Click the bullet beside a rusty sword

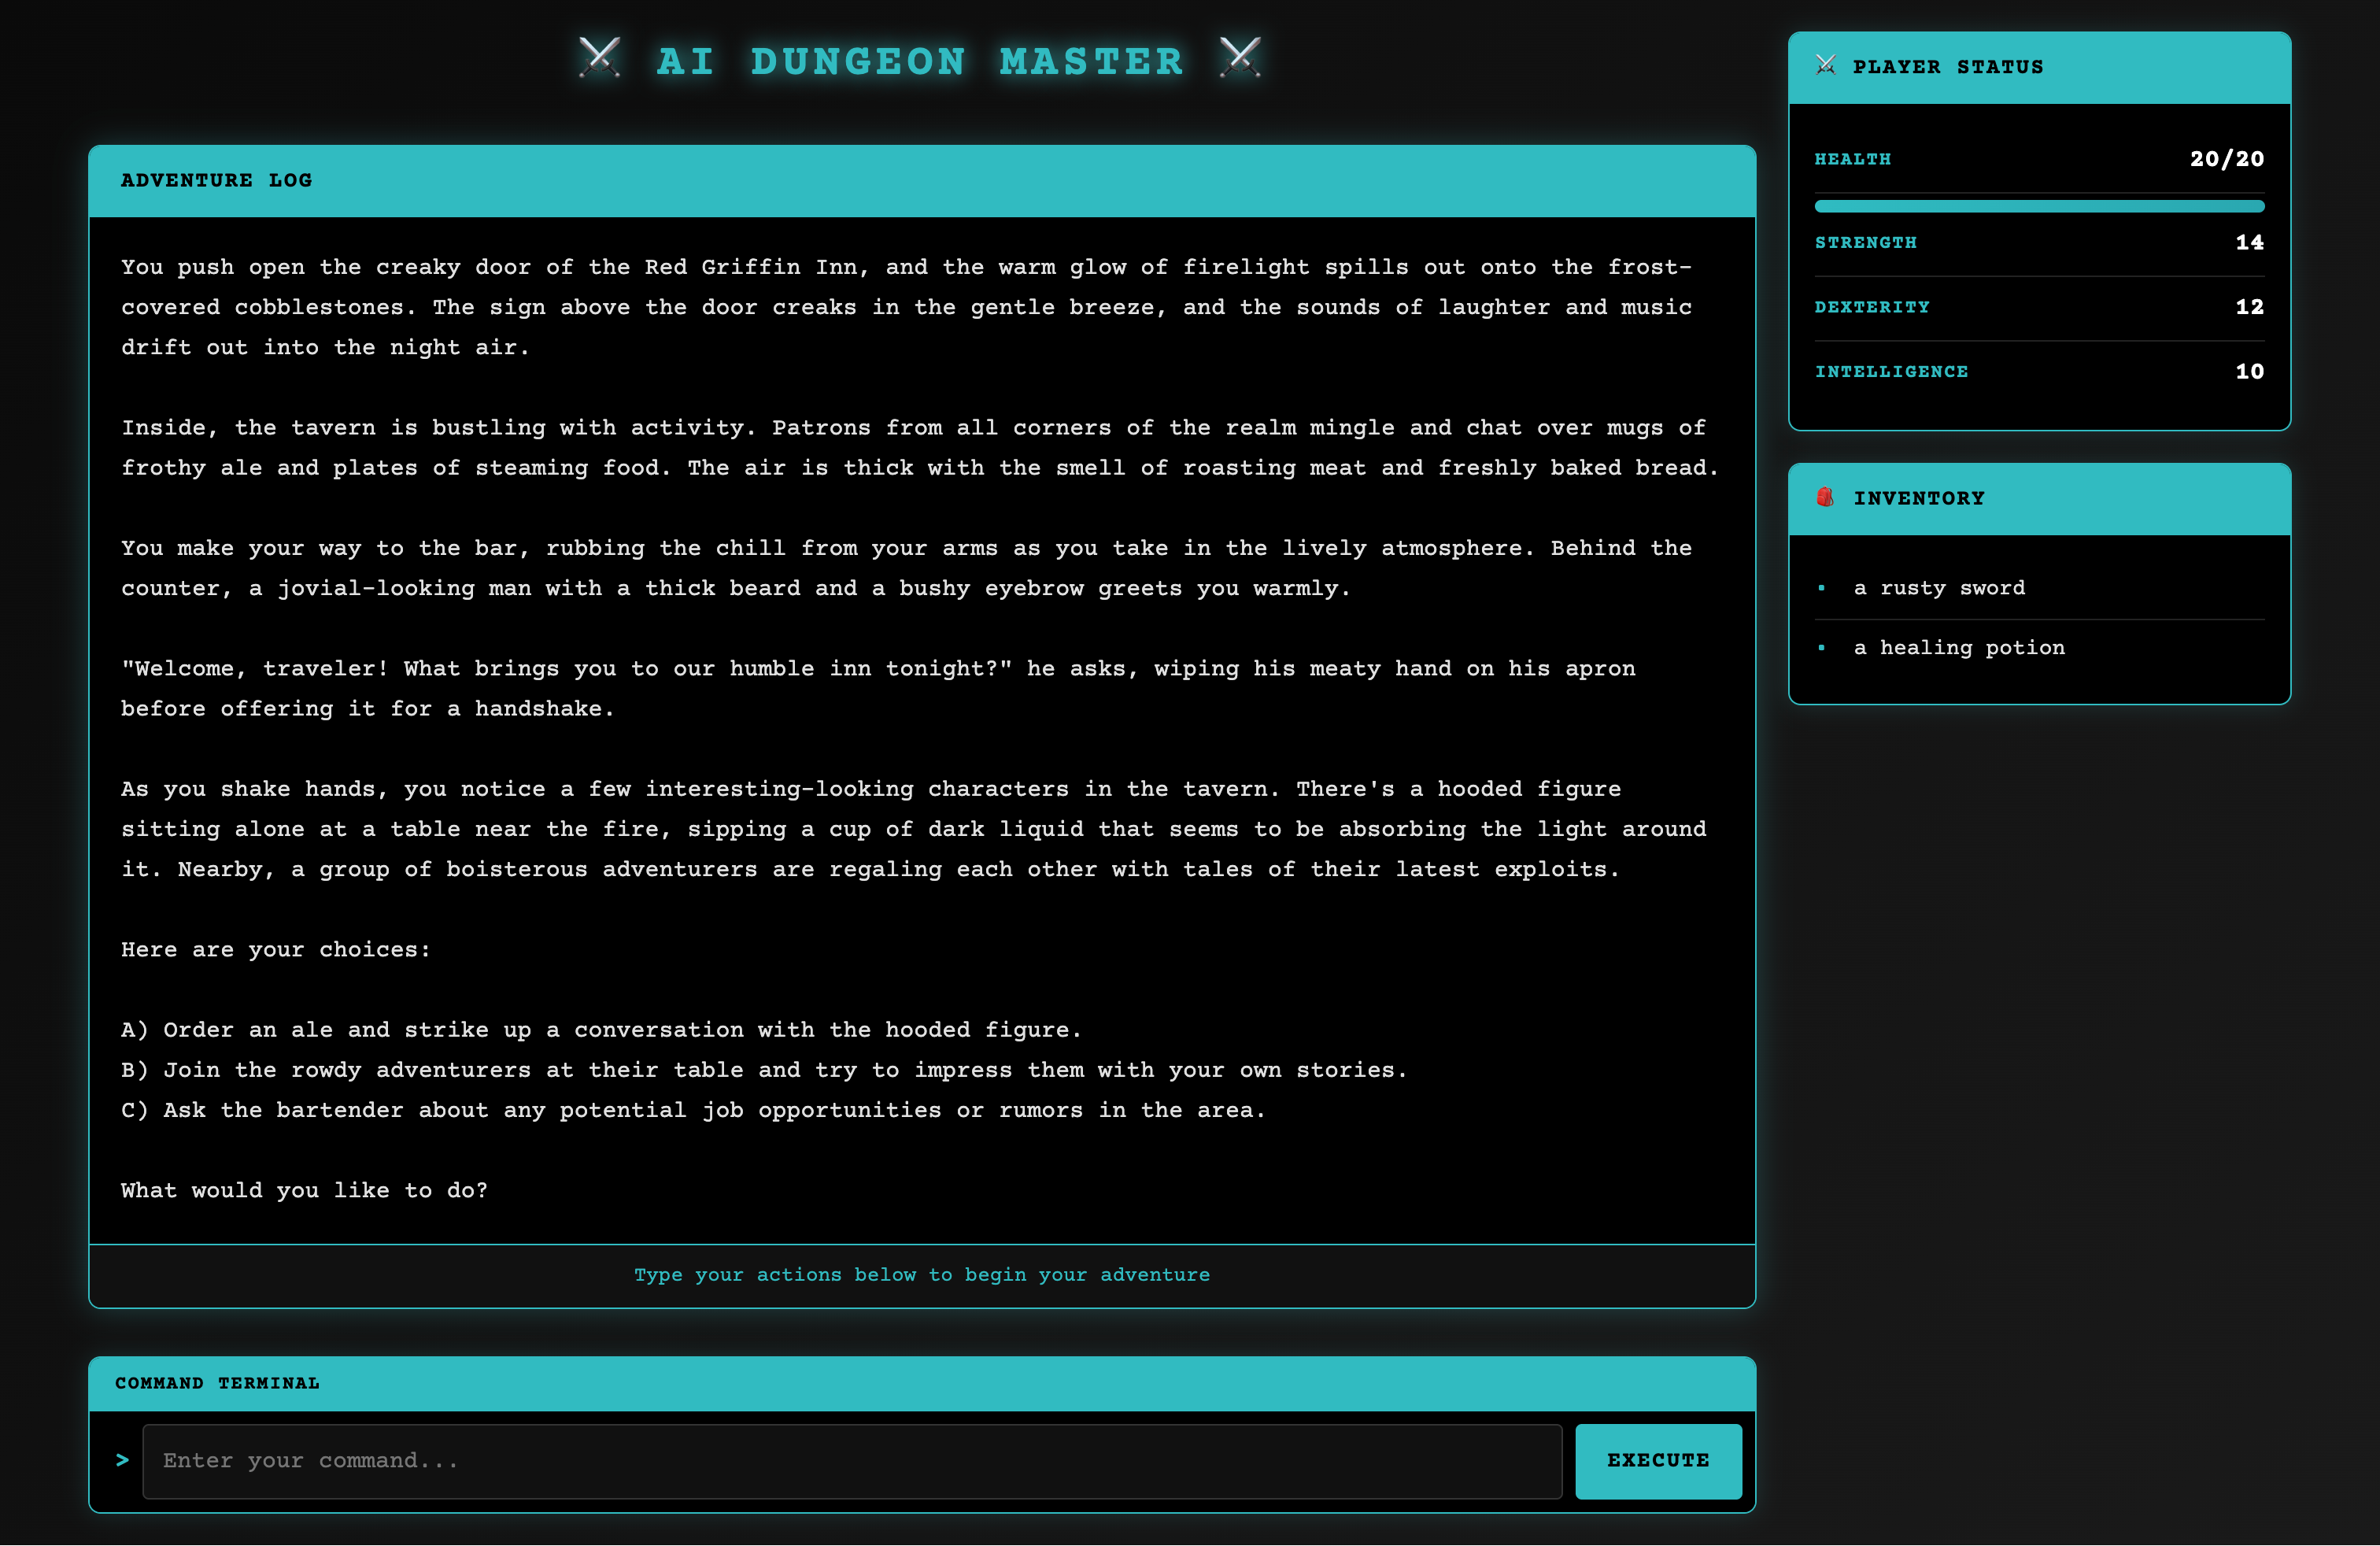1821,588
